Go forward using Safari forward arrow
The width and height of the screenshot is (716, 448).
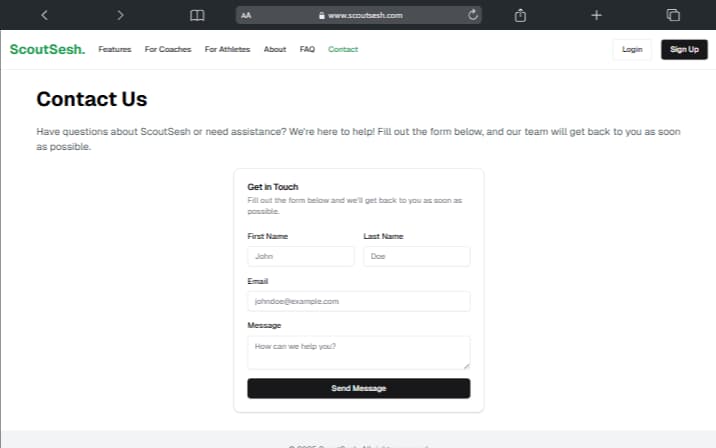pos(120,15)
